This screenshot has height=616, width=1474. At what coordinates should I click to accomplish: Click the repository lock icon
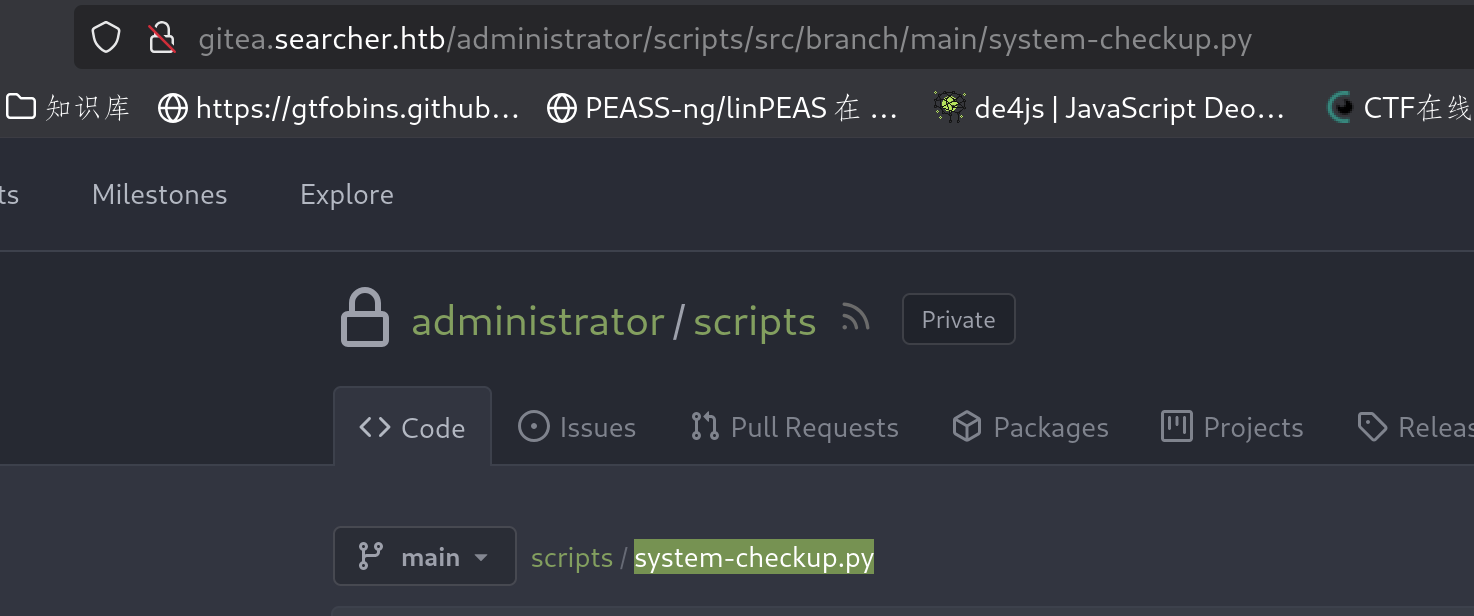coord(364,319)
